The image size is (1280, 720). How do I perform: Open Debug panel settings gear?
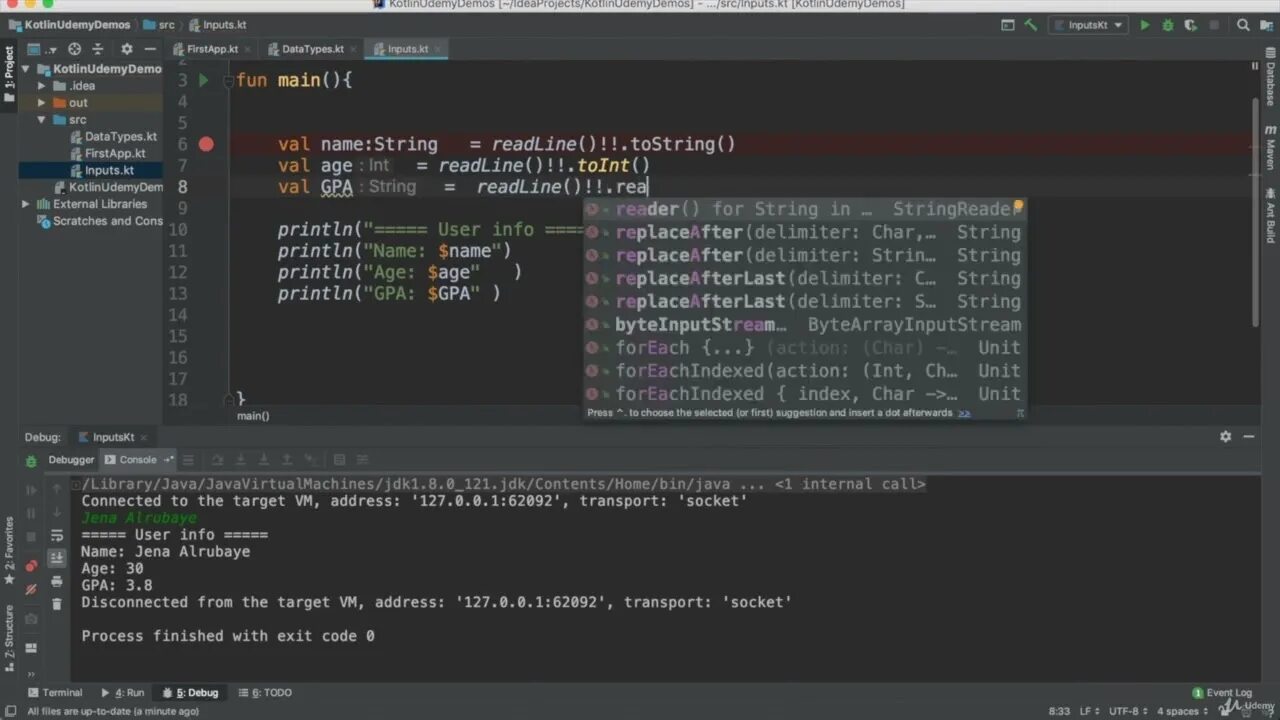(x=1225, y=437)
